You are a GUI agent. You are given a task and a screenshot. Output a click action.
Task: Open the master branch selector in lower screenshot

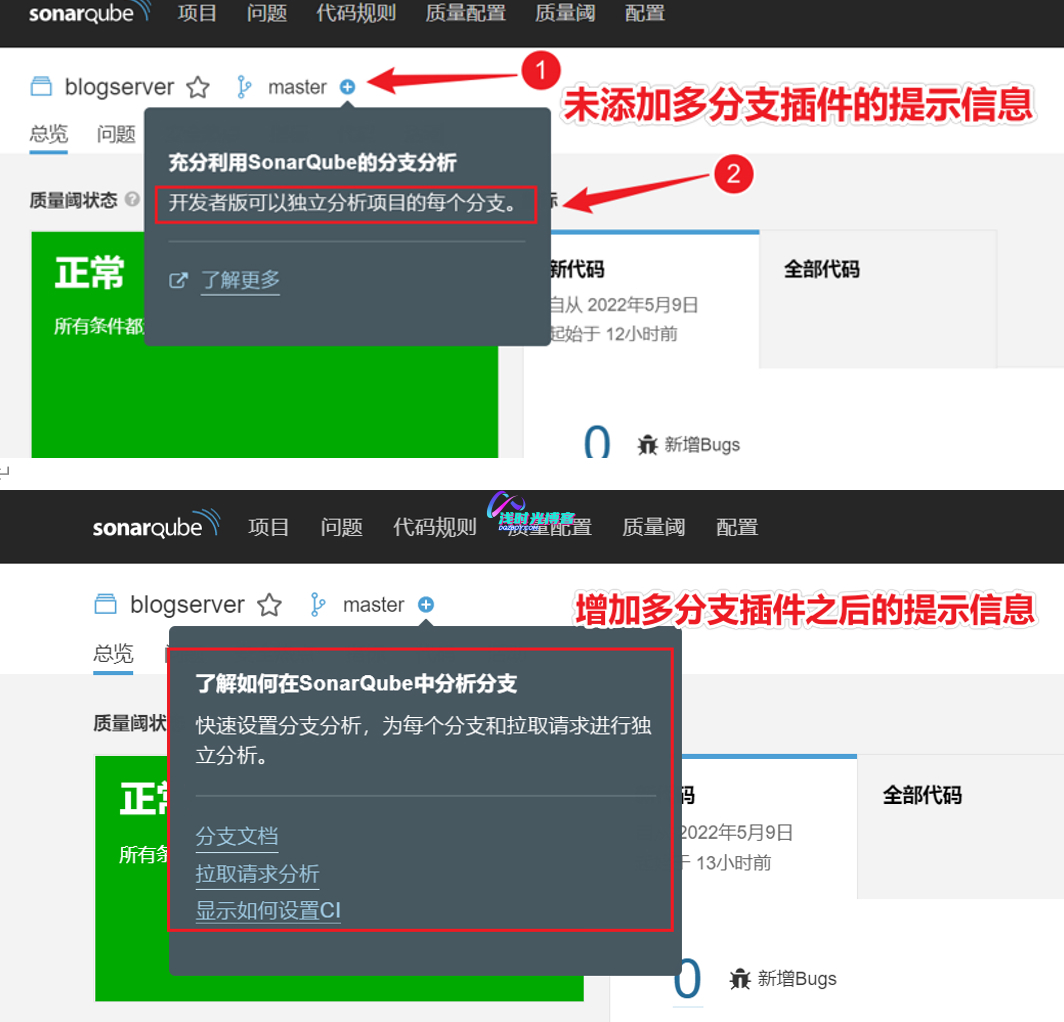373,605
